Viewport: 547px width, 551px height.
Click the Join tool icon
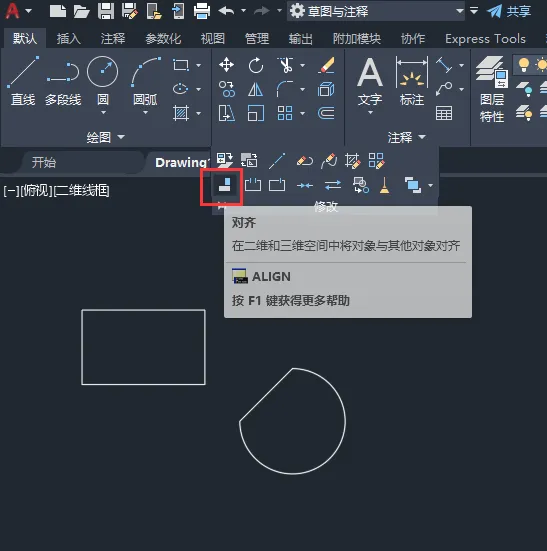pos(305,185)
